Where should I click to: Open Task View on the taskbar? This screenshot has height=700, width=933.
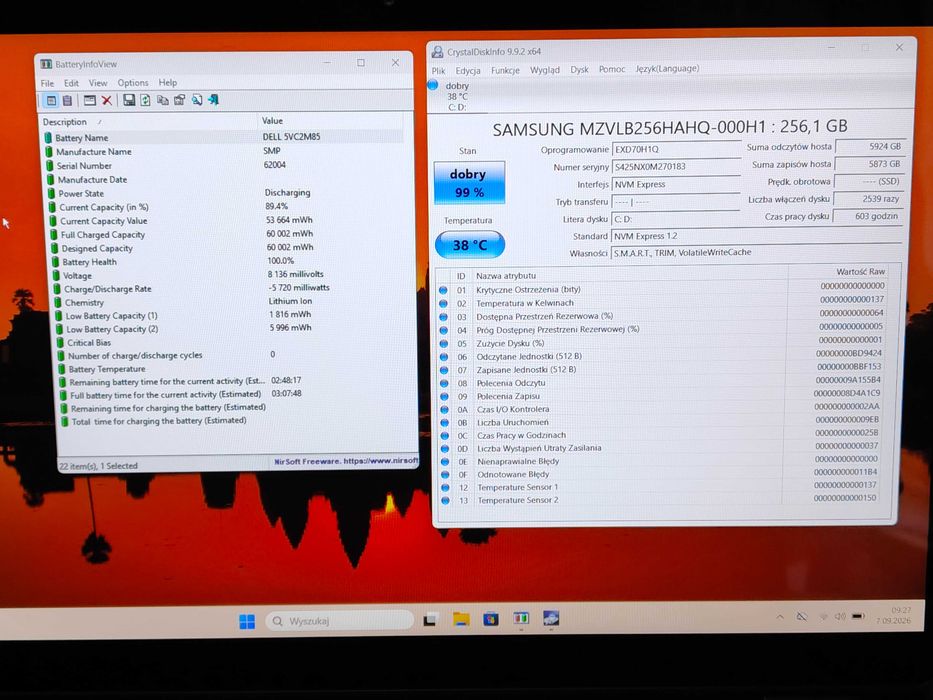[431, 620]
